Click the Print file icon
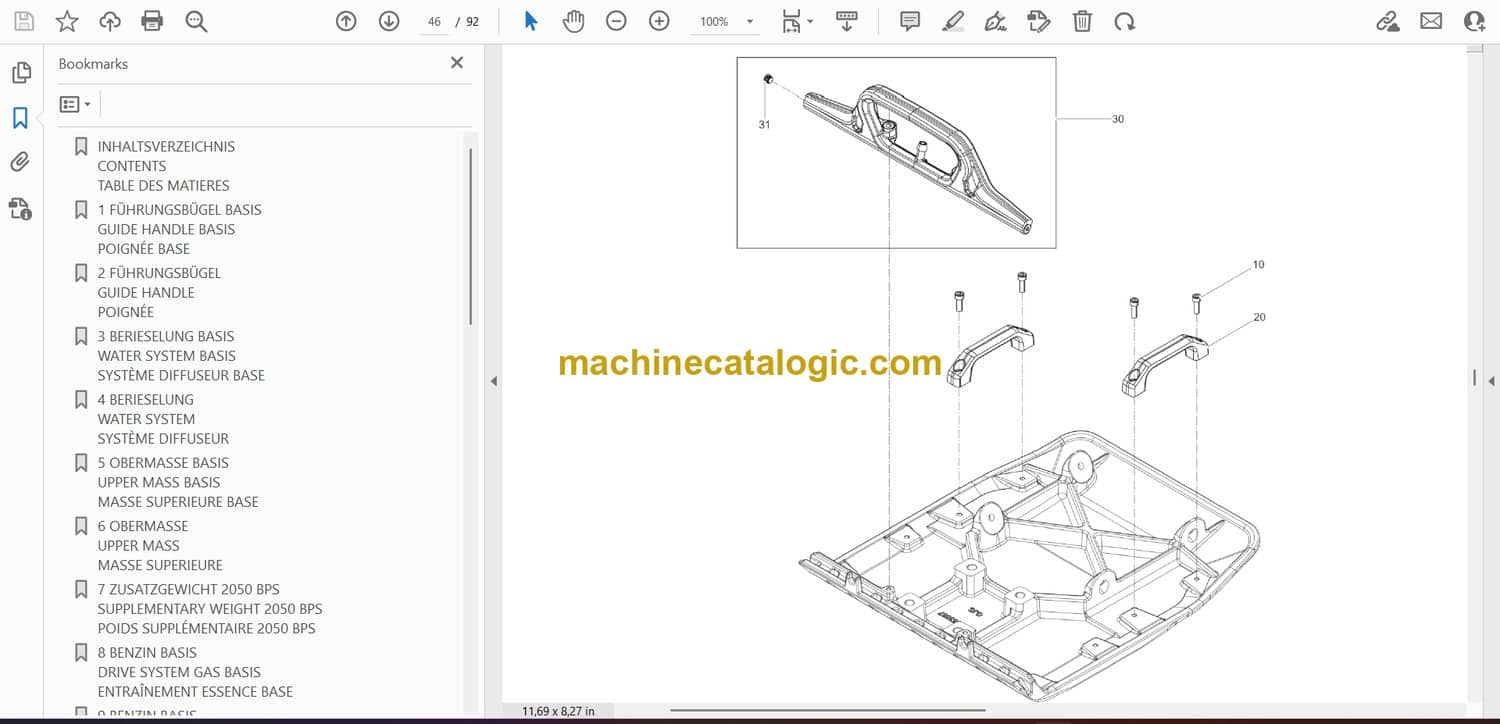This screenshot has height=724, width=1500. [152, 21]
